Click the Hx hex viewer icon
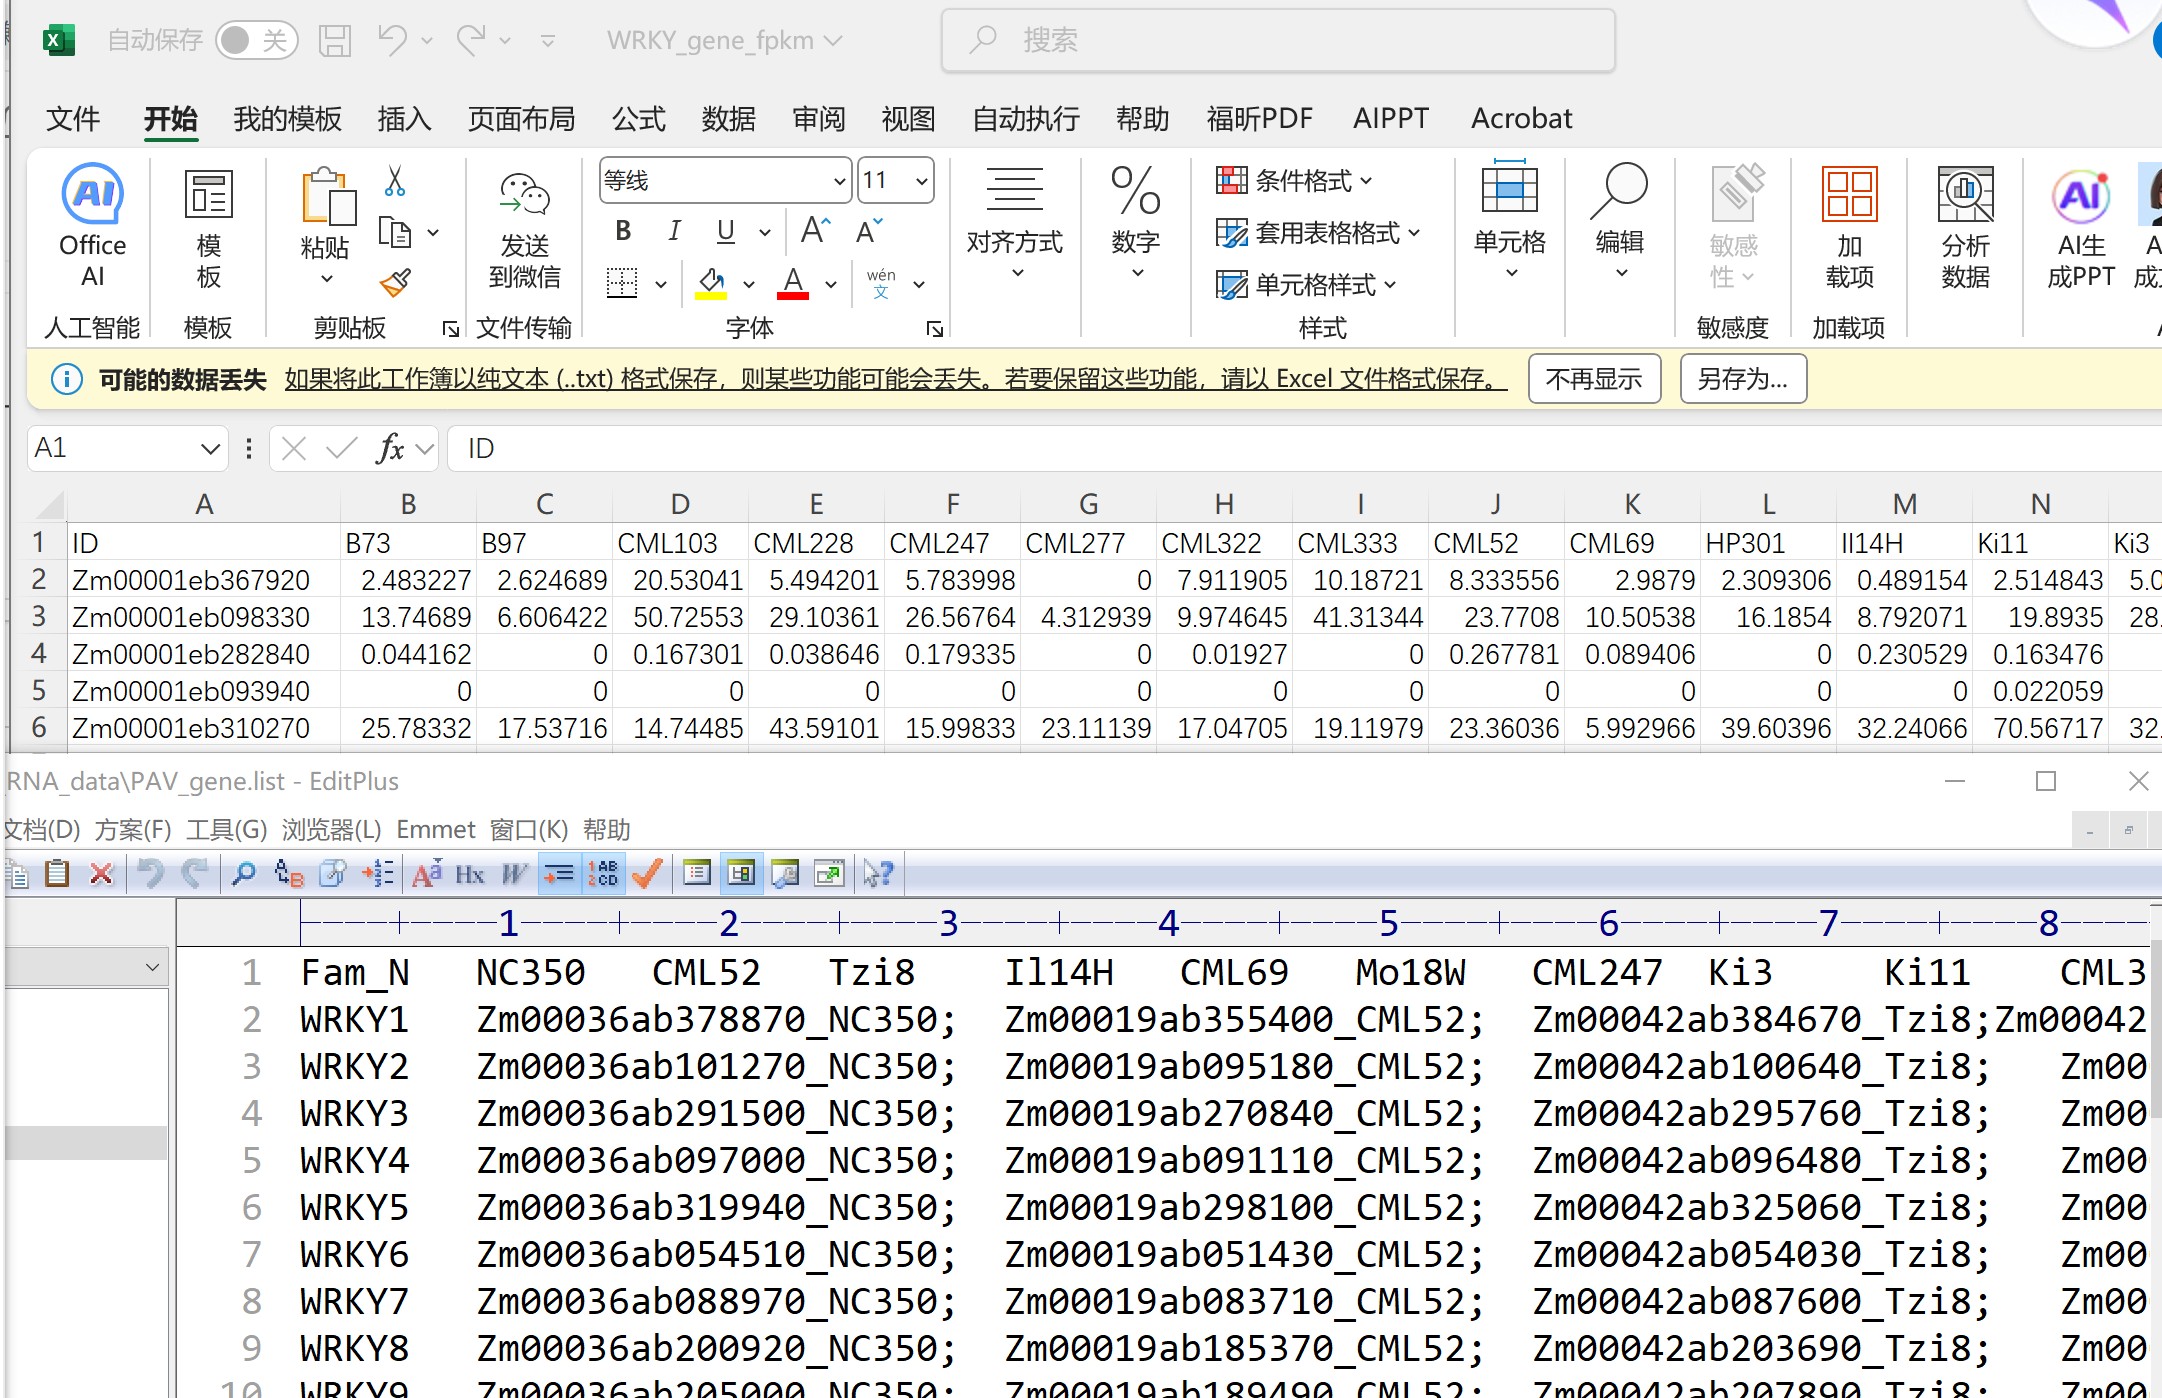Viewport: 2162px width, 1398px height. coord(470,873)
